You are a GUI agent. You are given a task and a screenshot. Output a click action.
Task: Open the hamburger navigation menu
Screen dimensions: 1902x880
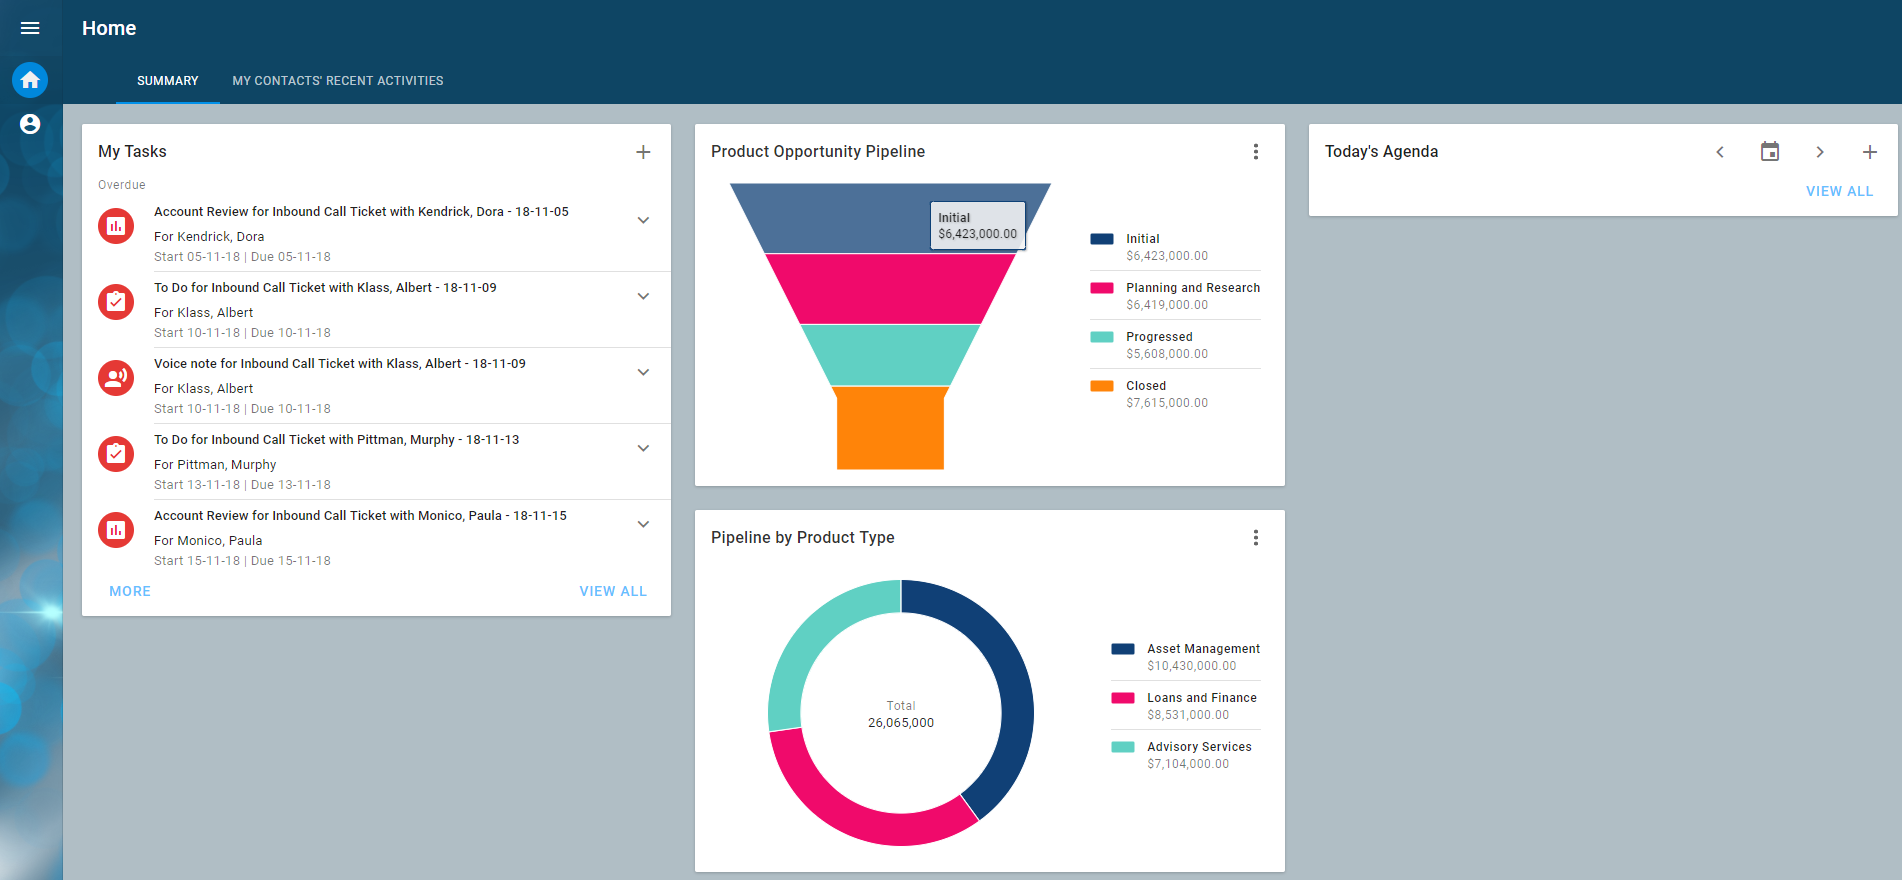pyautogui.click(x=30, y=28)
